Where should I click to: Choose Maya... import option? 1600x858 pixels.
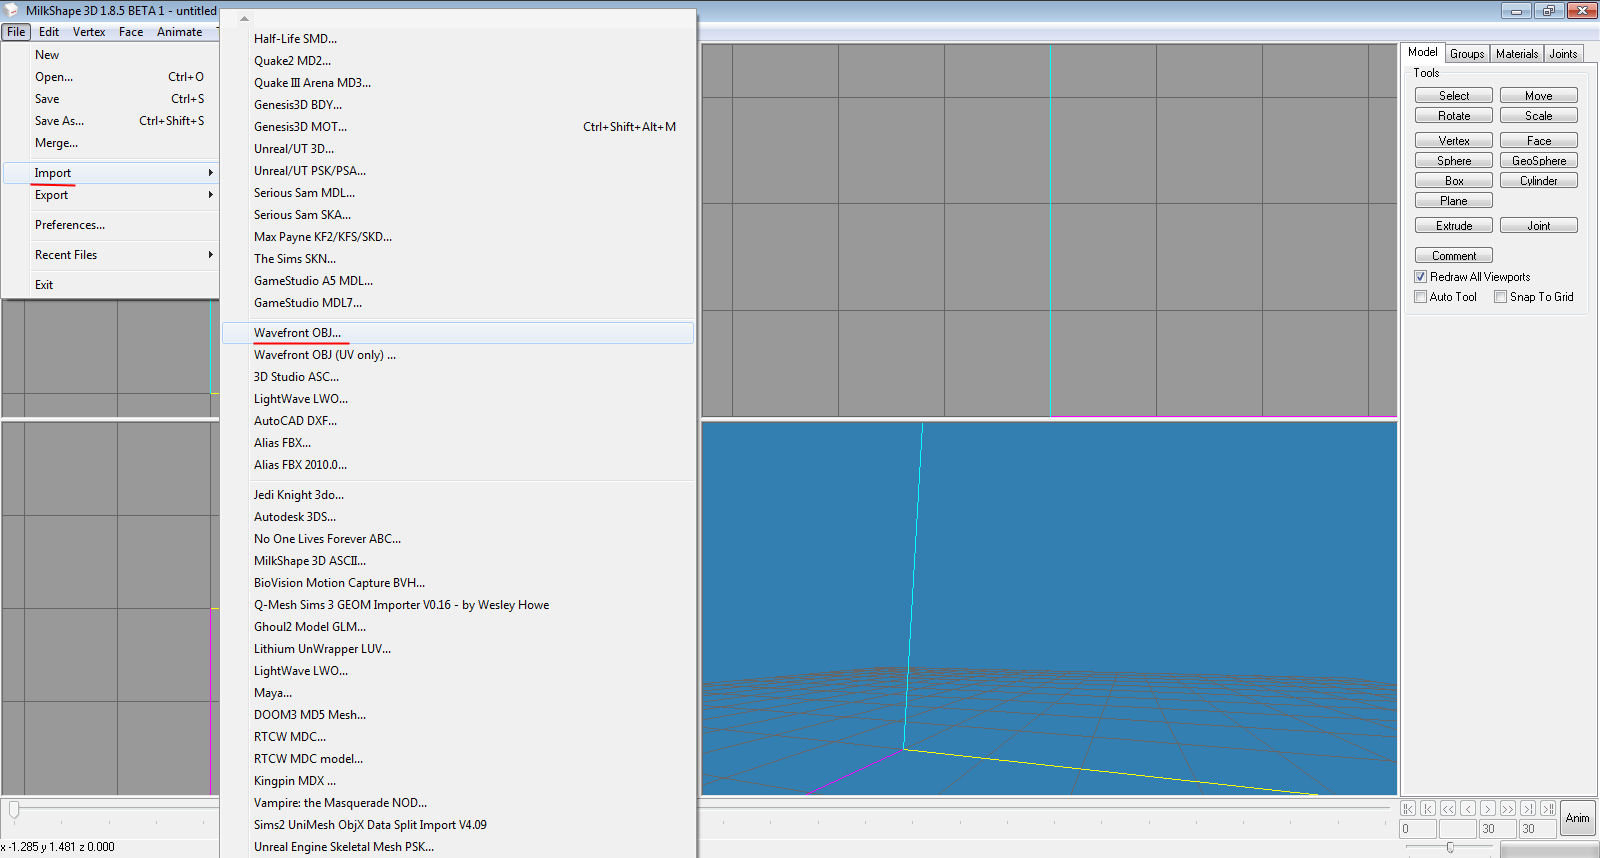tap(457, 693)
